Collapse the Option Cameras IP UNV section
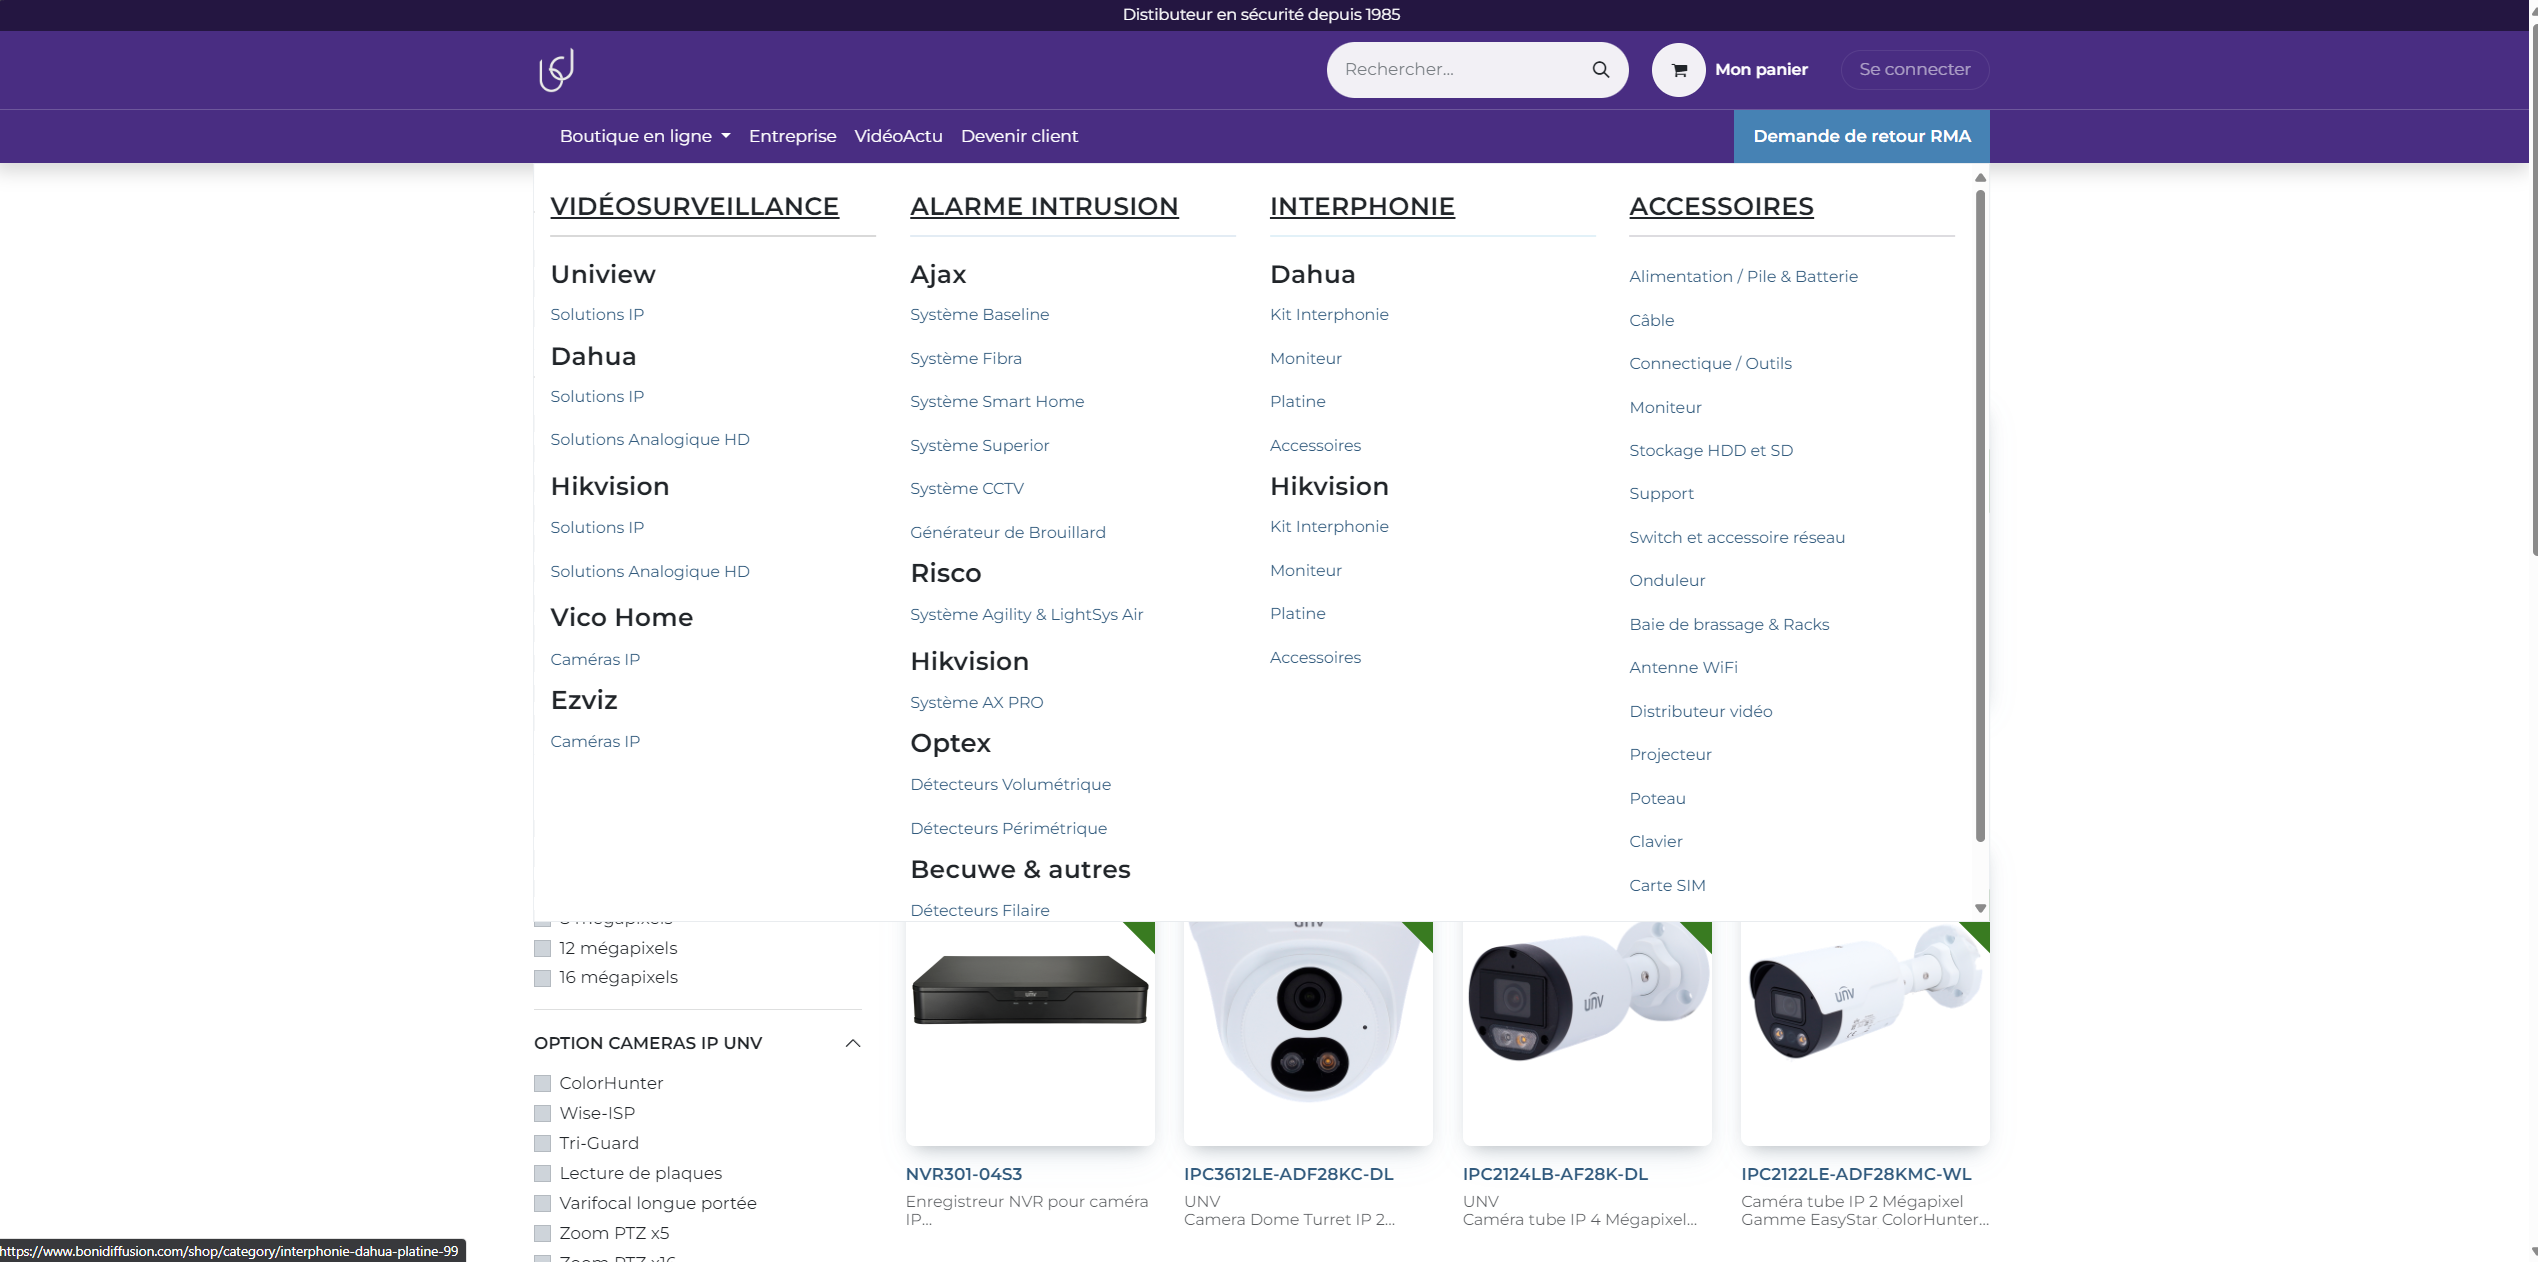 [853, 1043]
